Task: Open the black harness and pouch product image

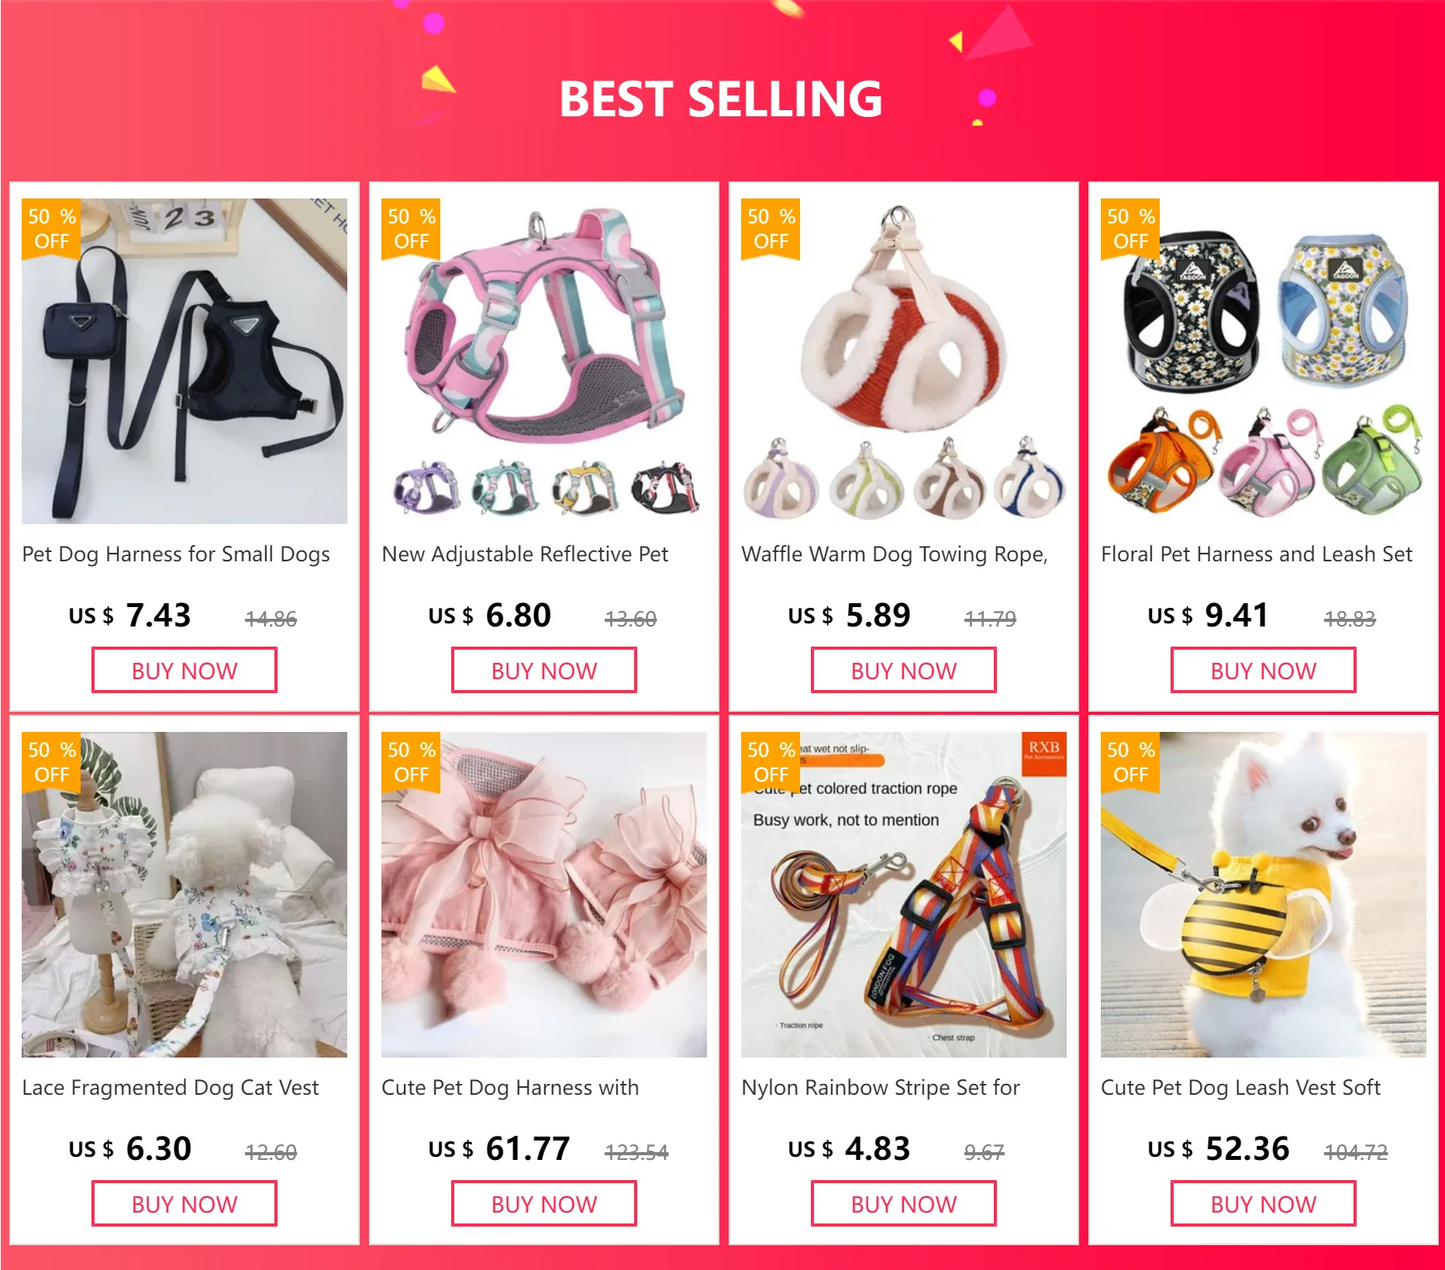Action: (x=184, y=361)
